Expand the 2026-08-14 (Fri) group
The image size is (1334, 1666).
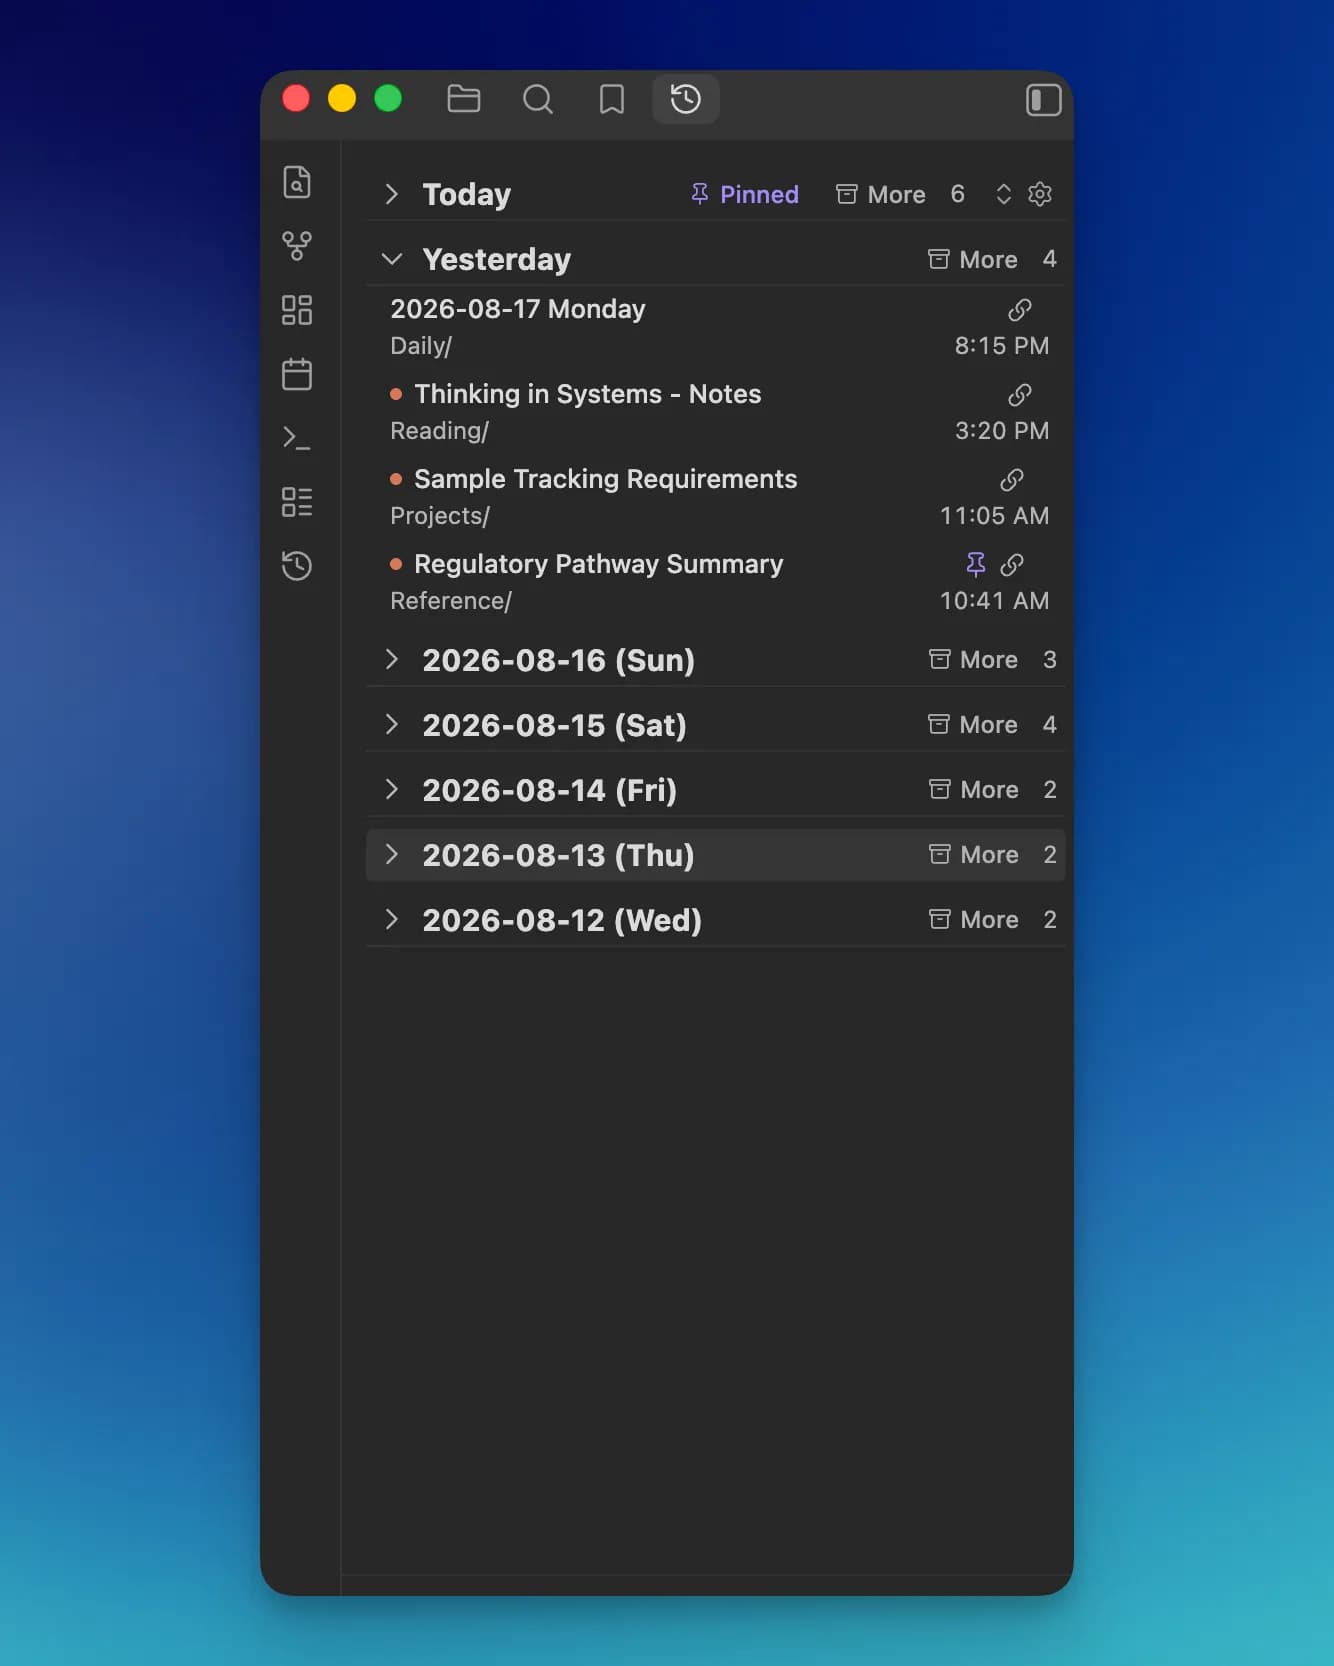click(x=392, y=789)
